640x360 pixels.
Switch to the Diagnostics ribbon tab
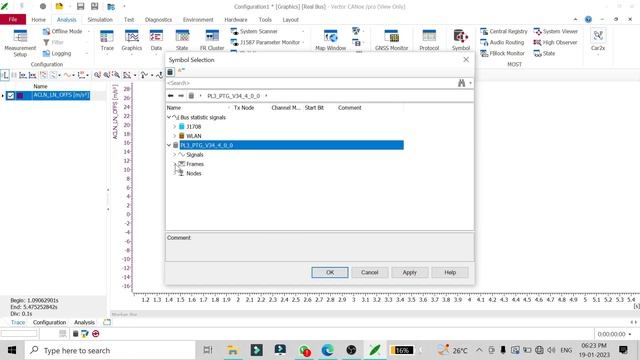point(158,20)
